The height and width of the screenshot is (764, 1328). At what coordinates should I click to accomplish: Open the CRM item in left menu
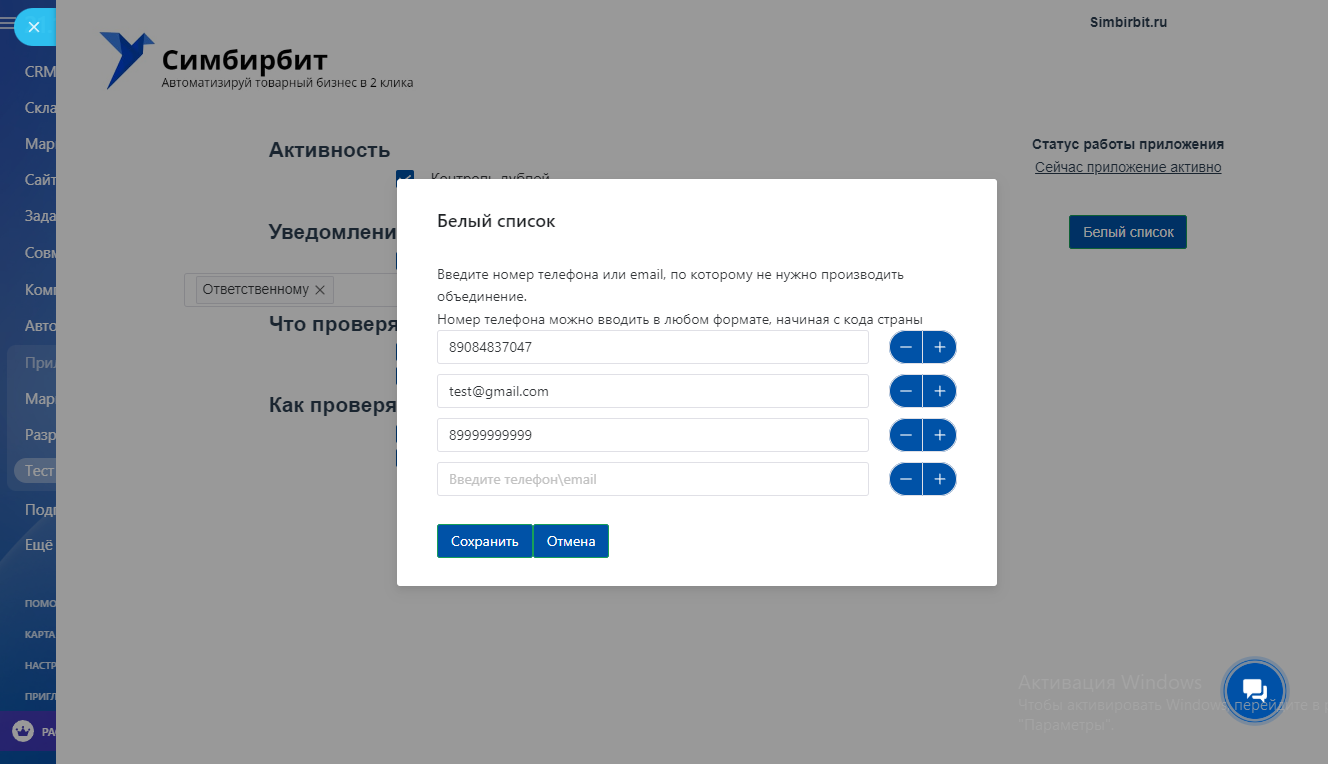[x=40, y=72]
